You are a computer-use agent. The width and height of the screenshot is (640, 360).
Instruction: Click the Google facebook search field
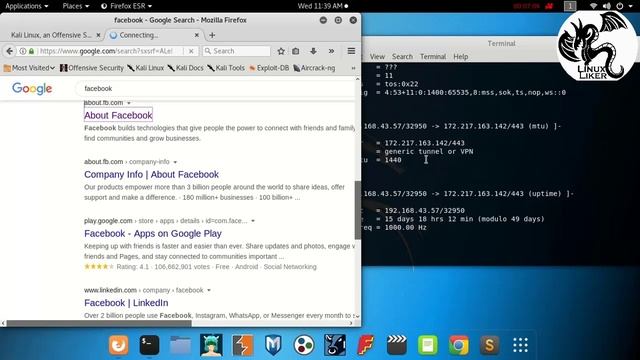pos(216,89)
